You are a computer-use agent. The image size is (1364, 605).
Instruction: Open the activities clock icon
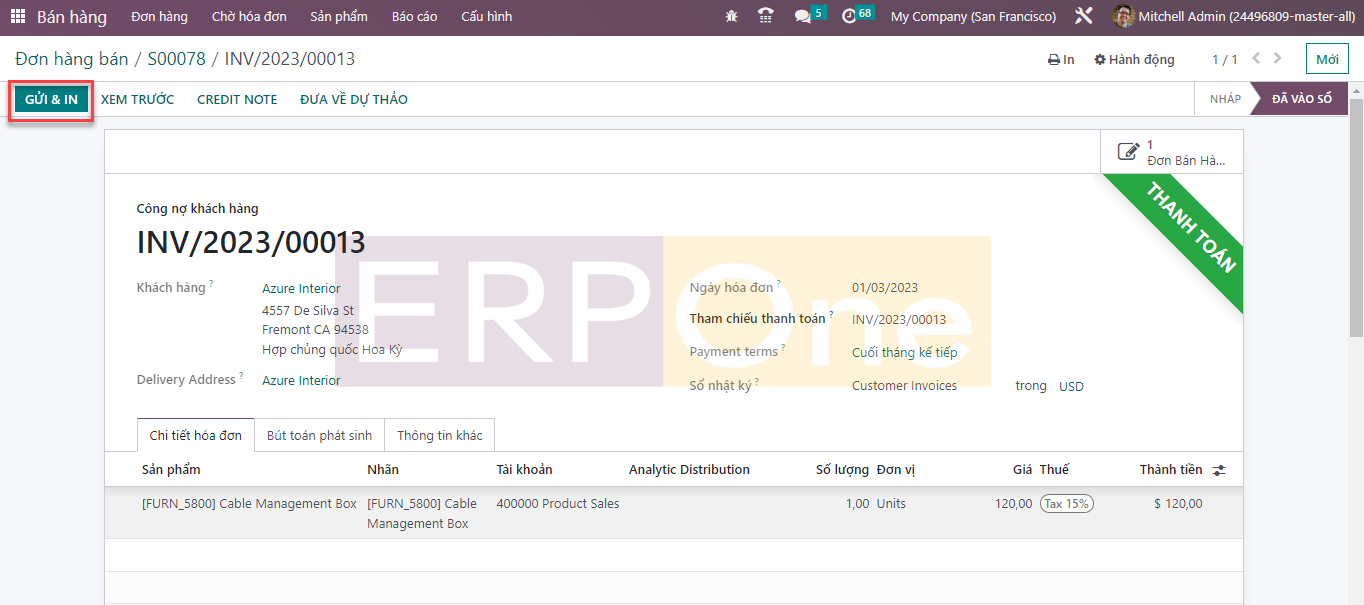(x=849, y=17)
